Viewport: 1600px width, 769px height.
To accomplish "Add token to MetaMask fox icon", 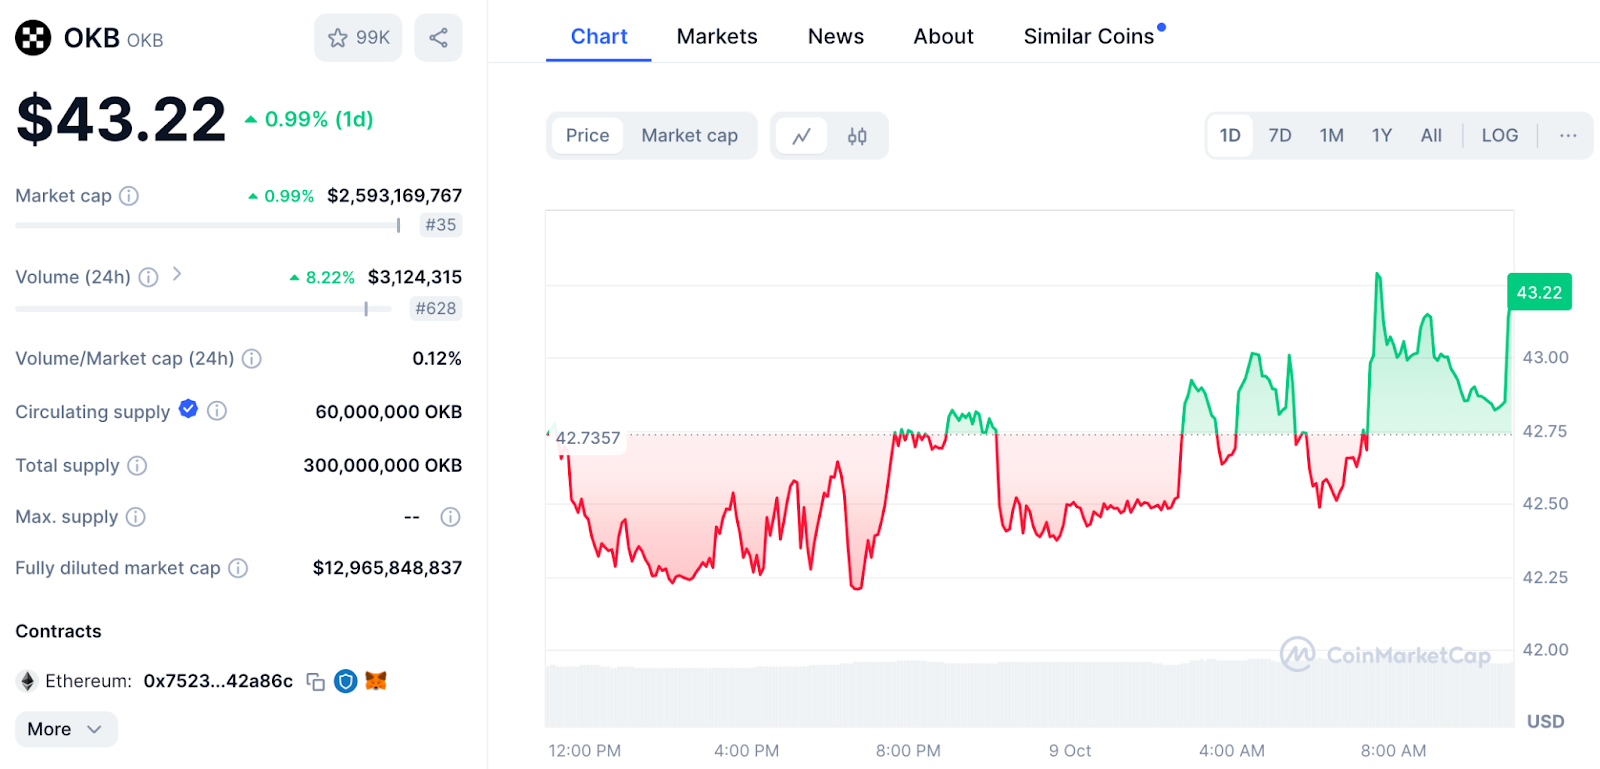I will point(376,681).
